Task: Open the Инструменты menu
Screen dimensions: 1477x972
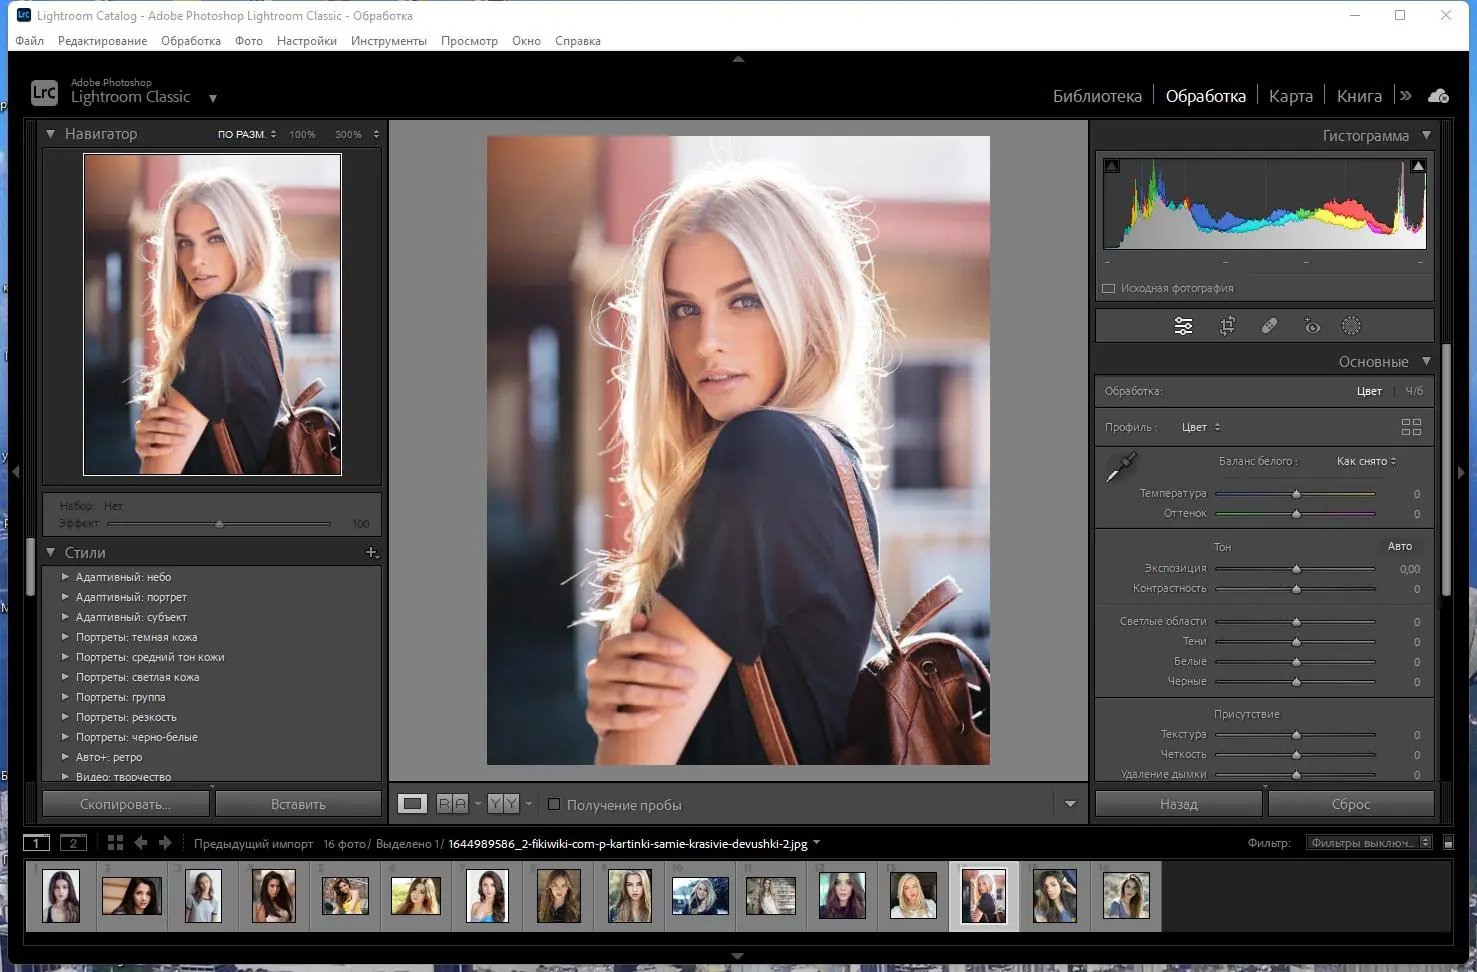Action: 388,41
